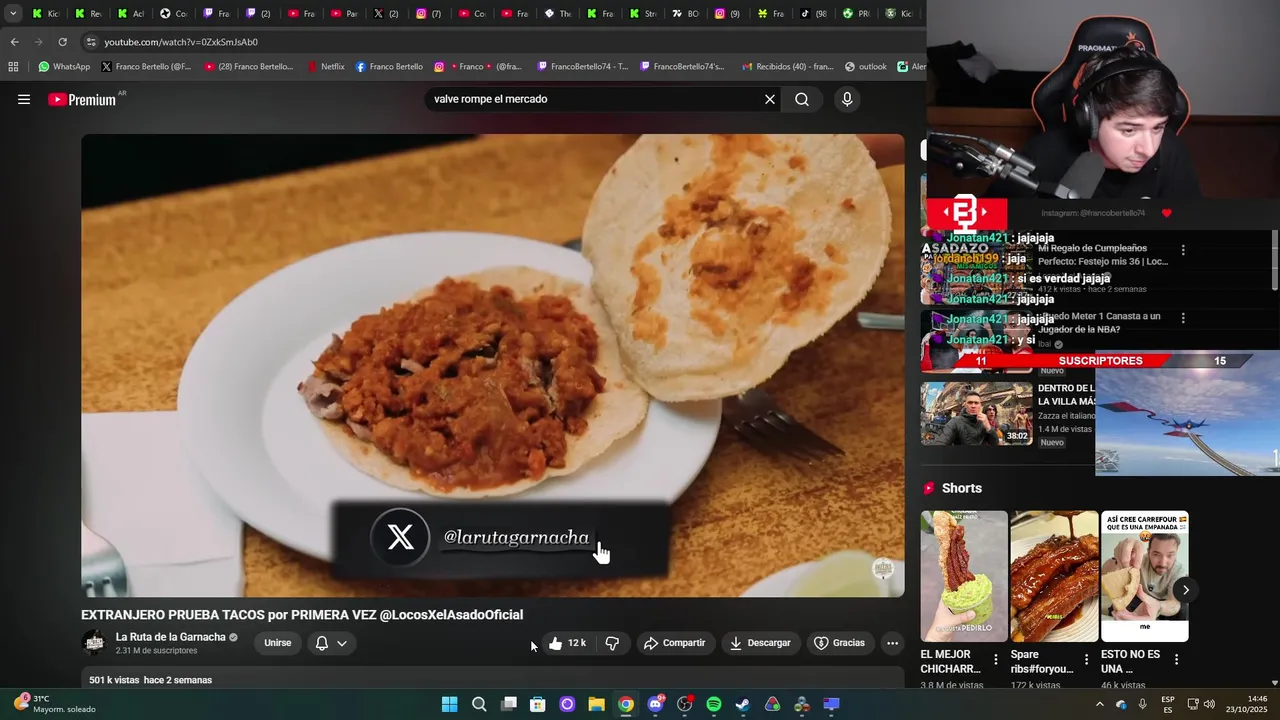Open Recibidos (40) Gmail bookmark
The image size is (1280, 720).
pyautogui.click(x=788, y=67)
